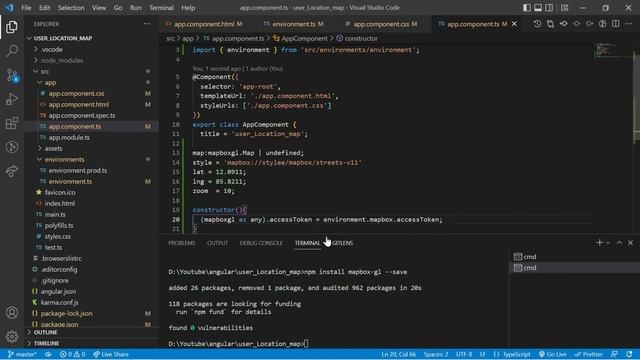
Task: Open editor more actions ellipsis
Action: [x=629, y=24]
